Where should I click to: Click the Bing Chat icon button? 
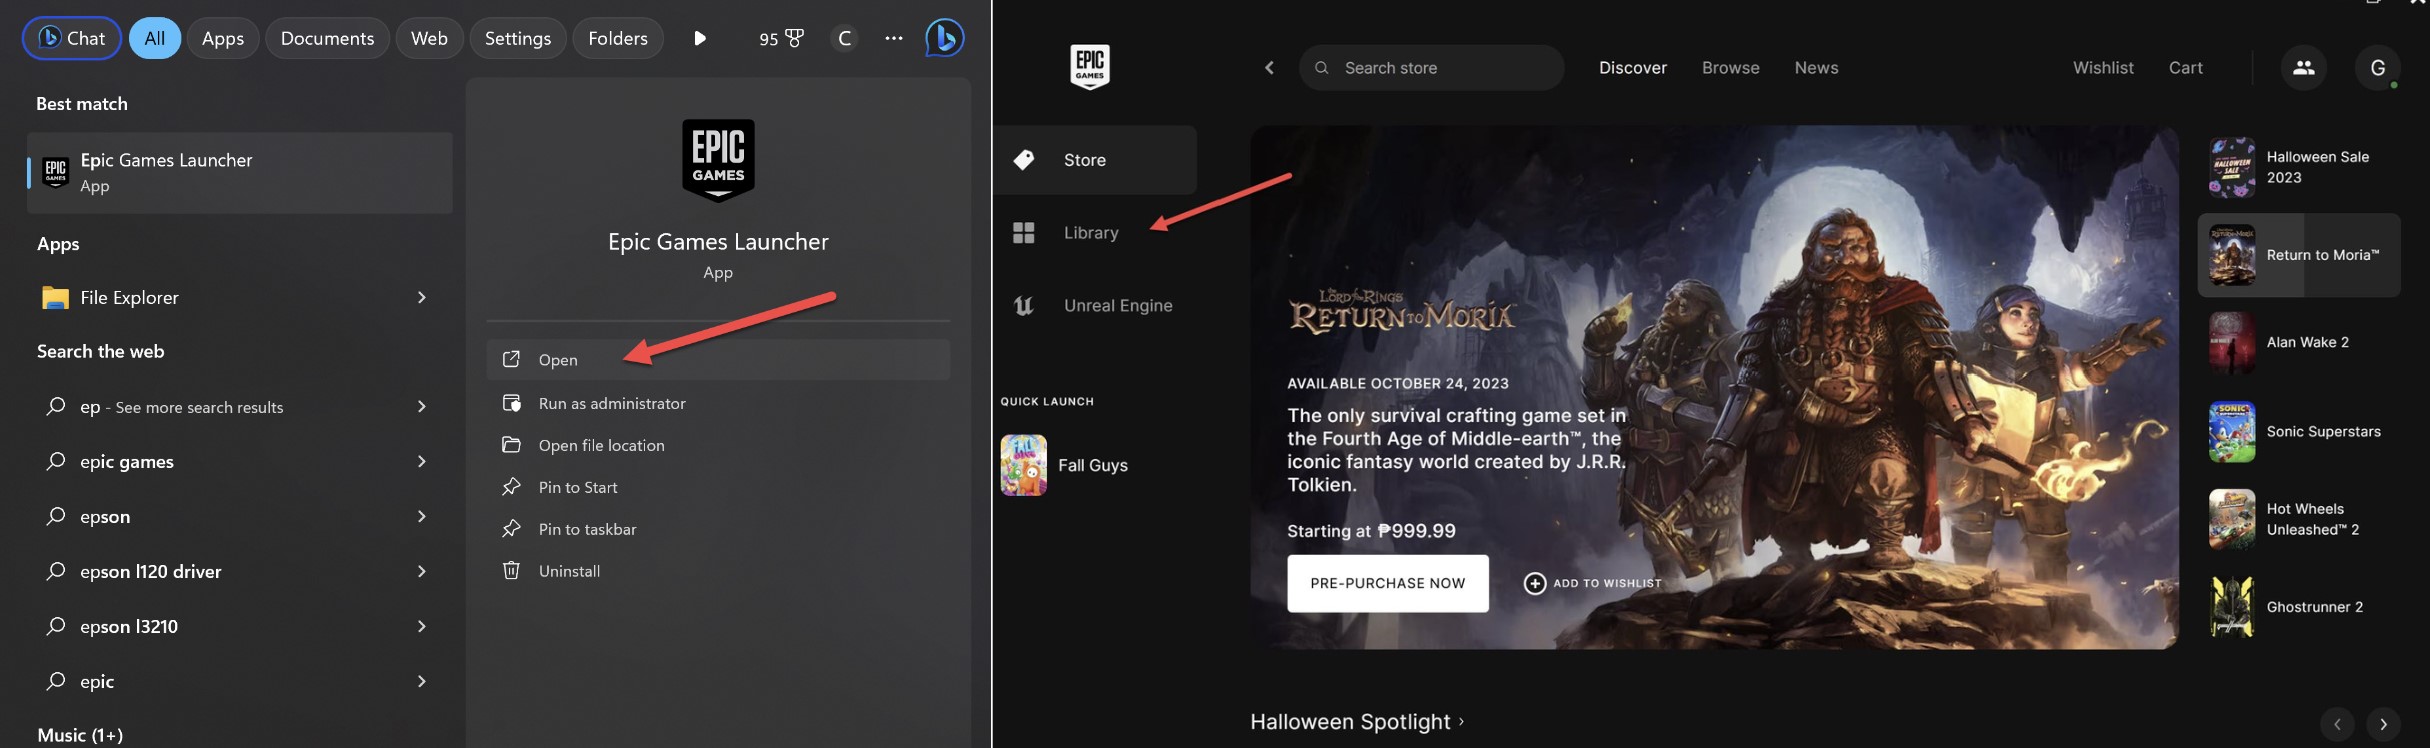[x=72, y=38]
